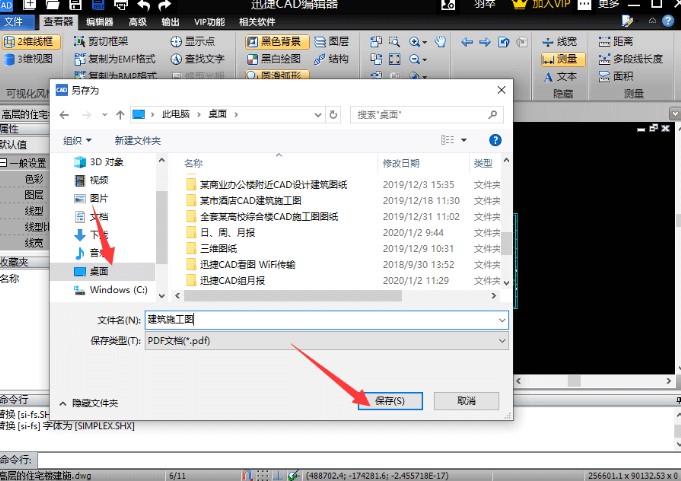The width and height of the screenshot is (681, 481).
Task: Open the 文件 menu
Action: [x=17, y=22]
